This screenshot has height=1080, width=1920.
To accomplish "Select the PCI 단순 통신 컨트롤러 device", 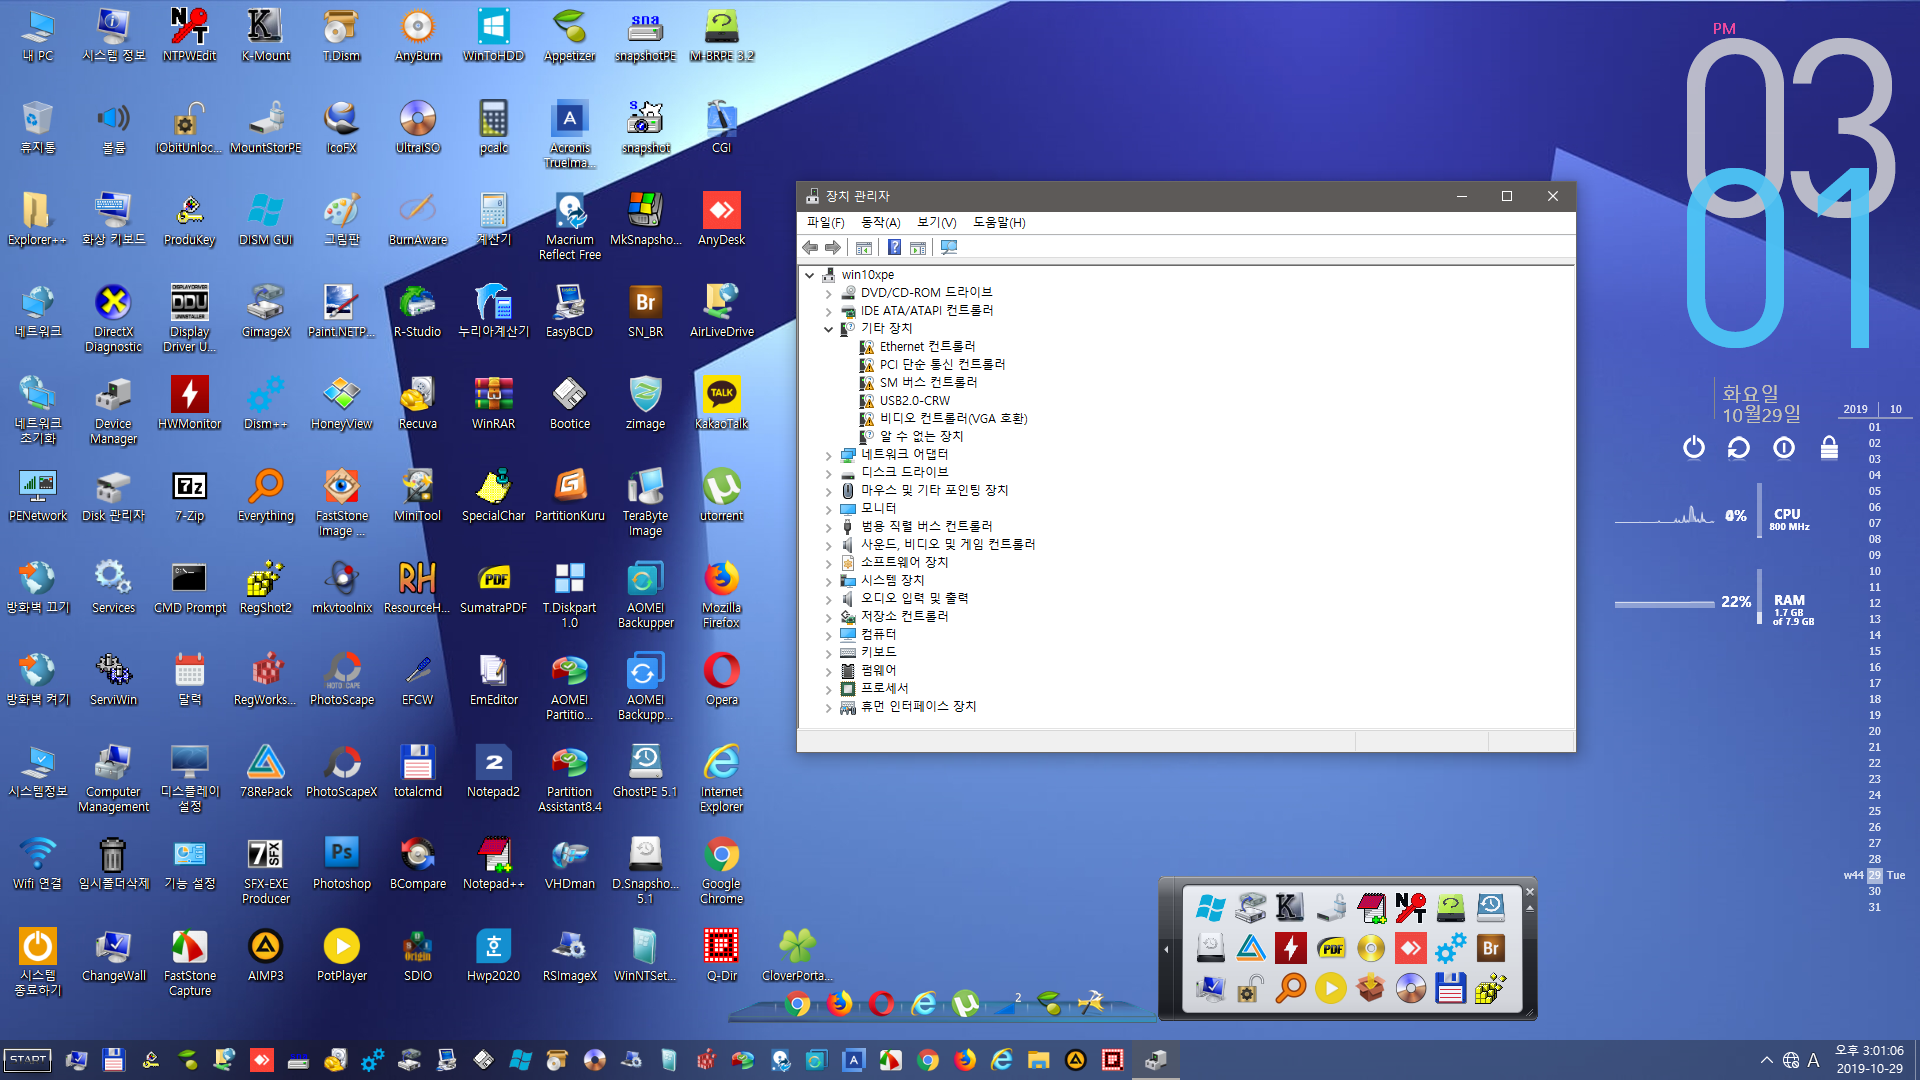I will tap(942, 365).
